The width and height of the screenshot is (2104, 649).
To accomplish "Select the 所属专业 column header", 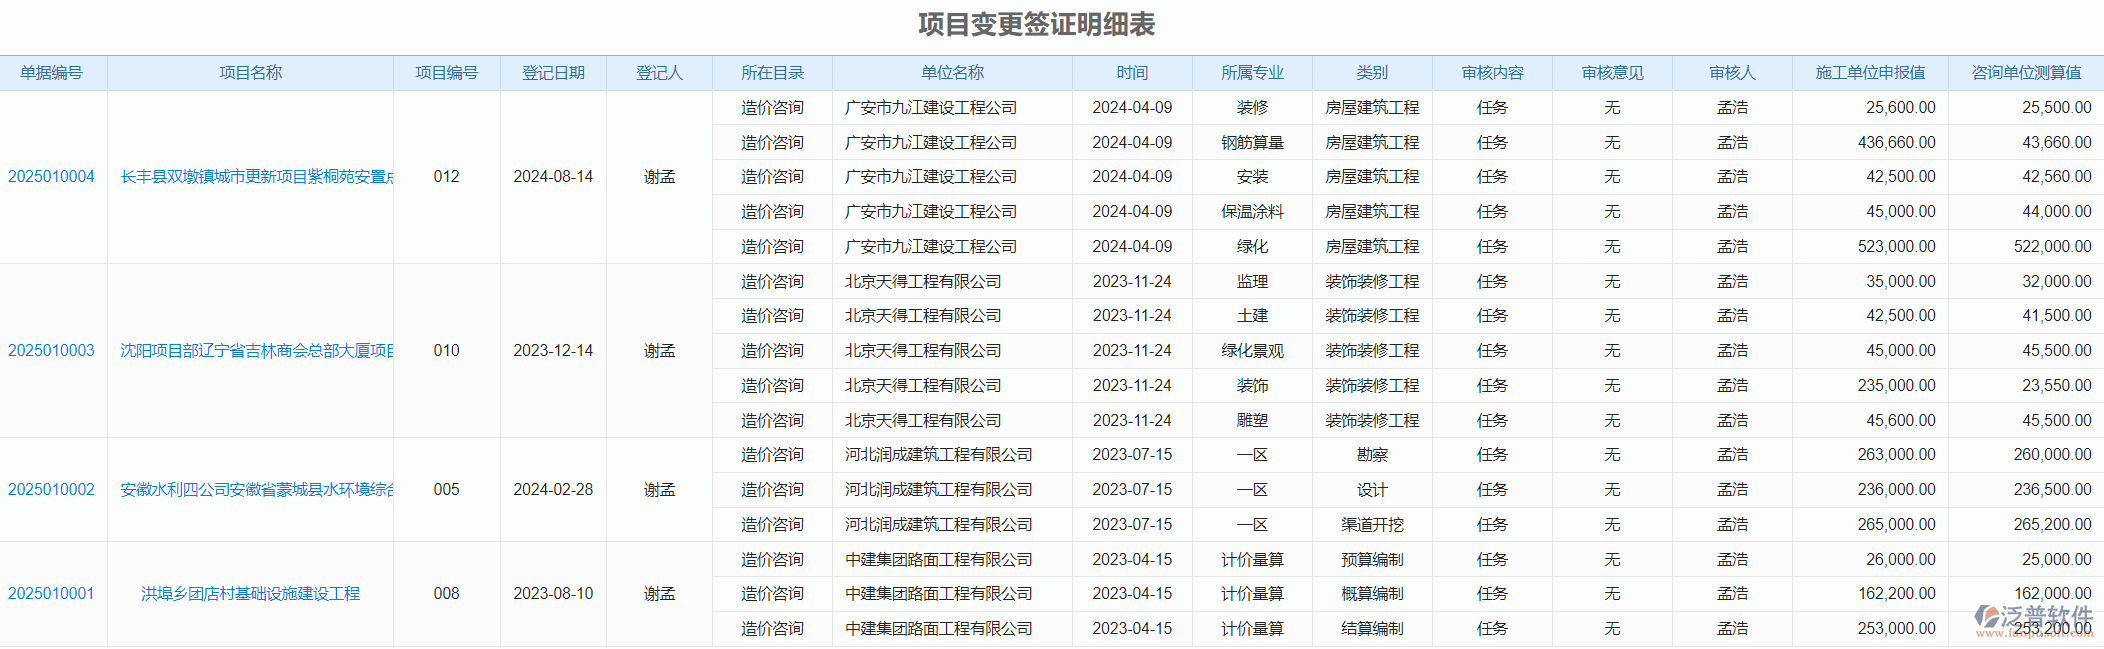I will (1252, 73).
